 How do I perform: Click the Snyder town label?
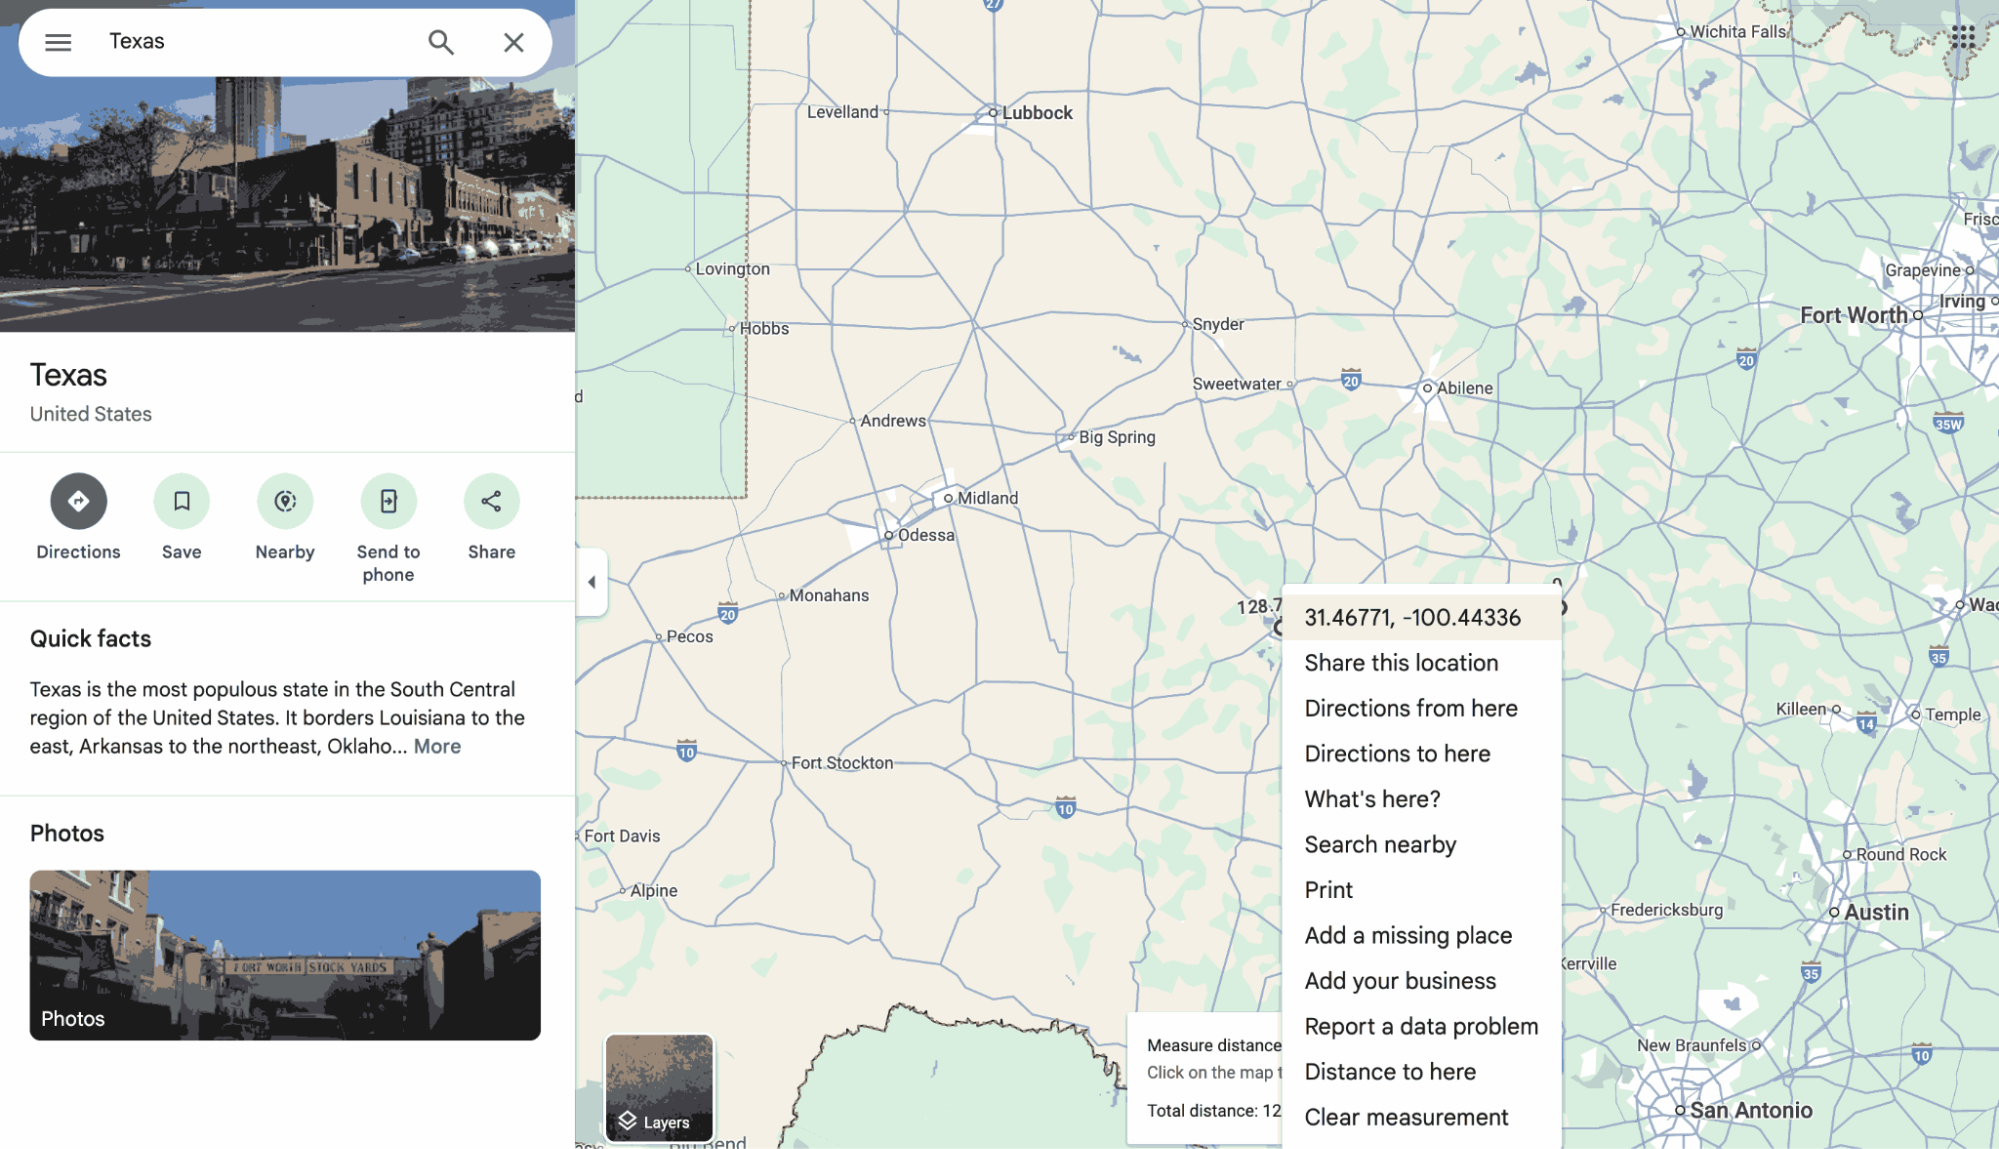click(x=1218, y=324)
